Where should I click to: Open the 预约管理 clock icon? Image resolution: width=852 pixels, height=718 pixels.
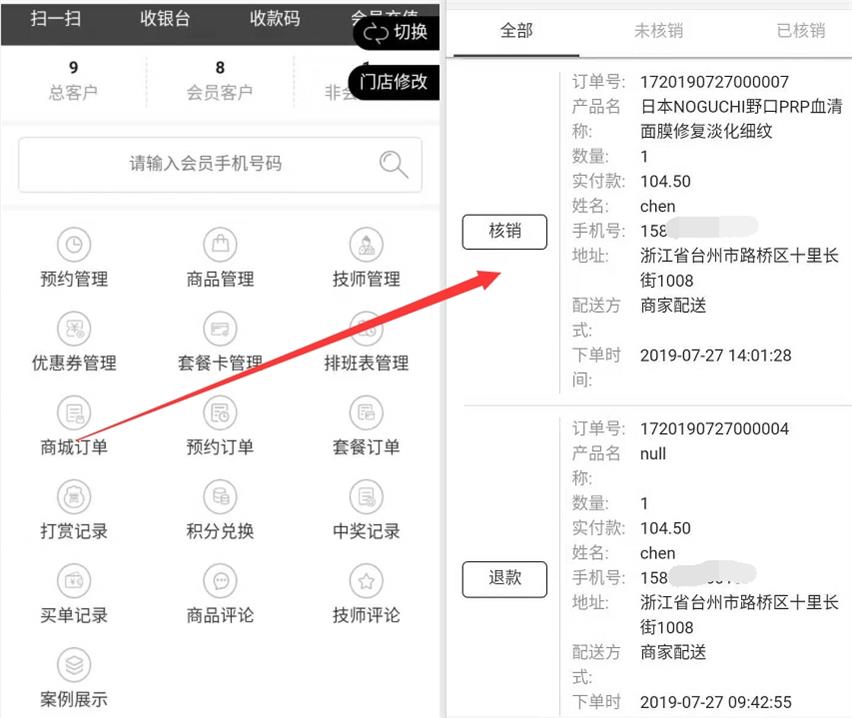pos(74,245)
